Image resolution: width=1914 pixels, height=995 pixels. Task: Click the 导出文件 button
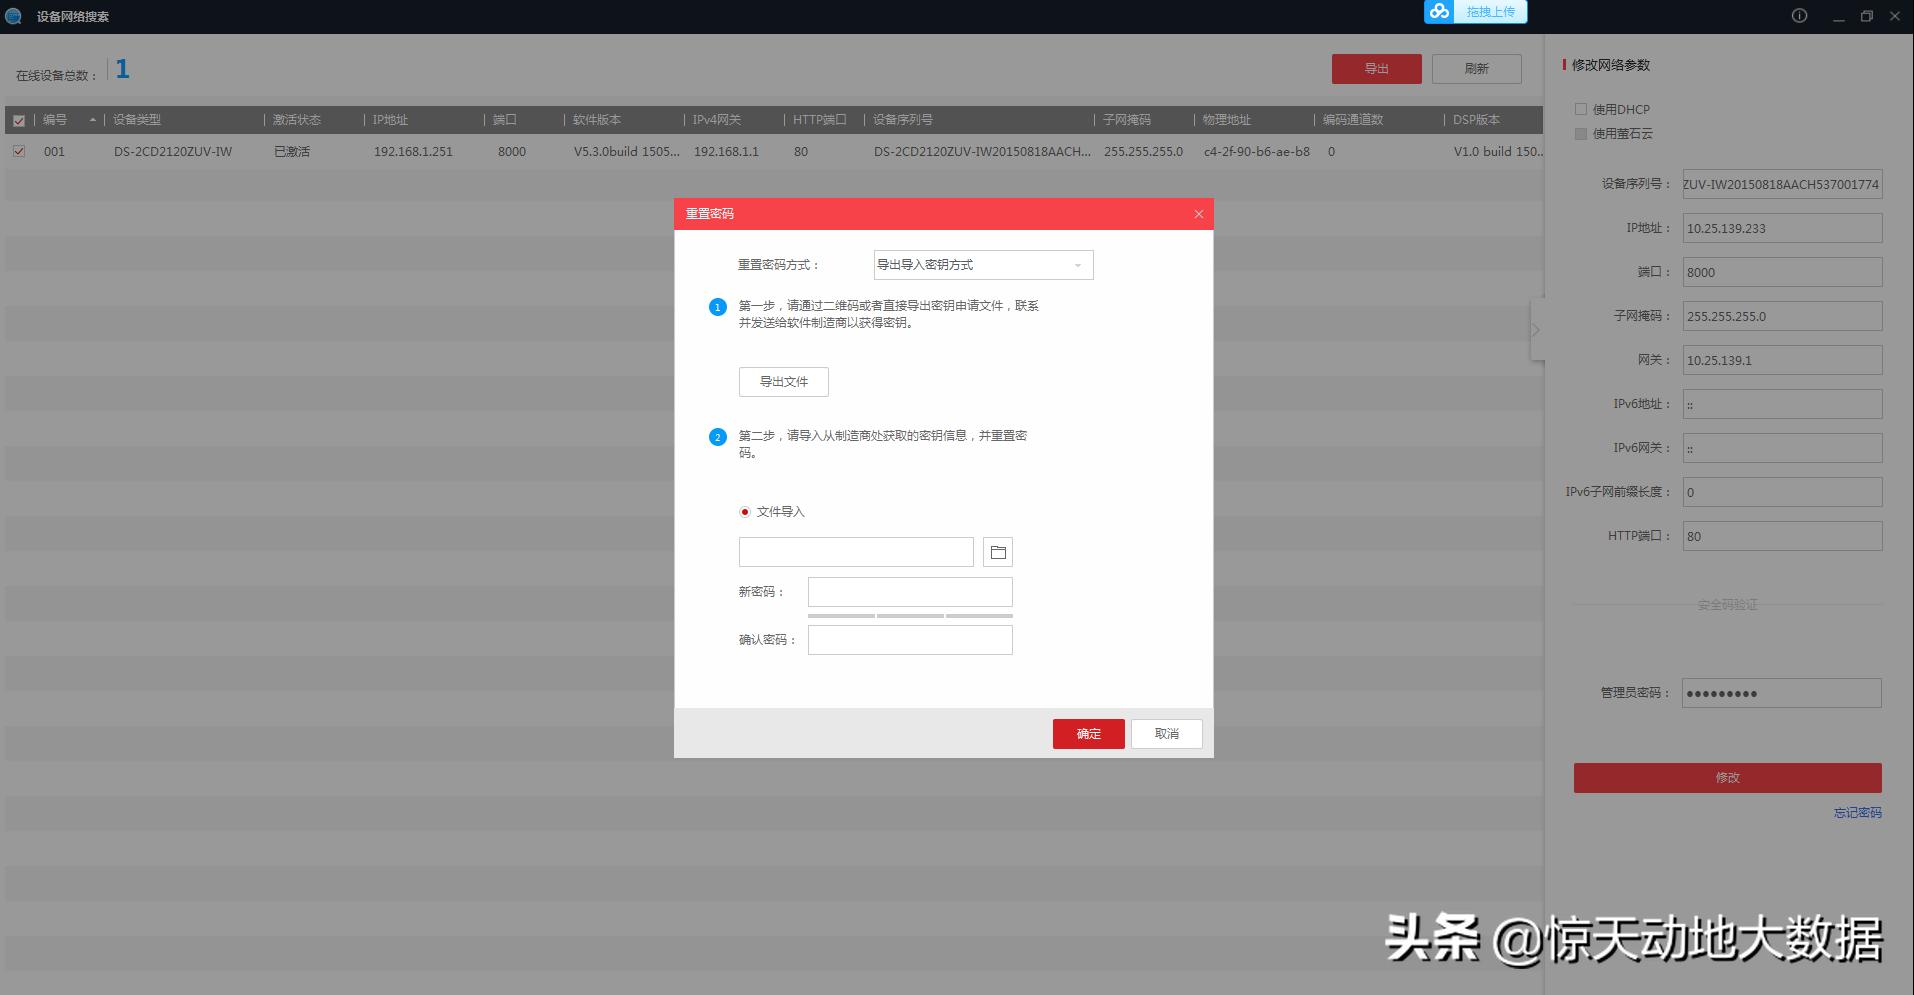point(783,381)
